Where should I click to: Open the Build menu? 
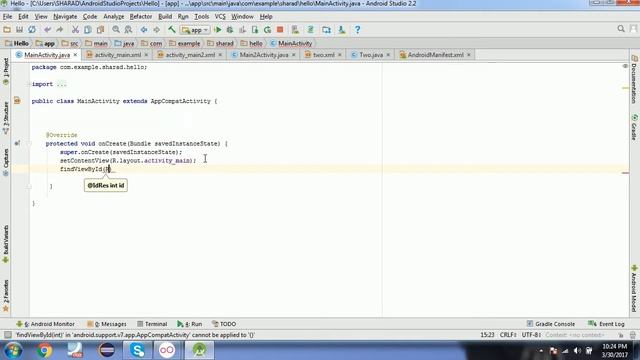click(x=165, y=17)
